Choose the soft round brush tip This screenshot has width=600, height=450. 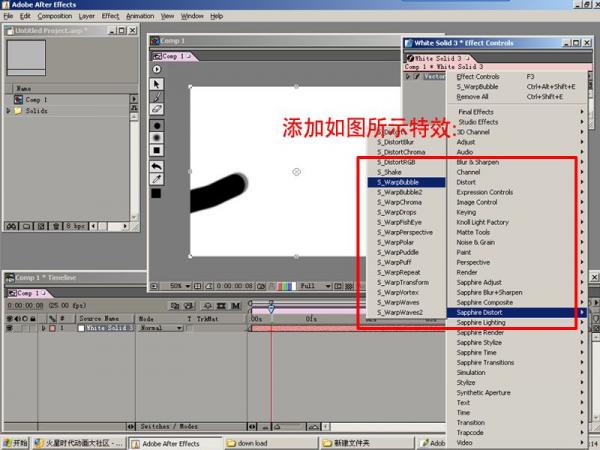pyautogui.click(x=157, y=138)
